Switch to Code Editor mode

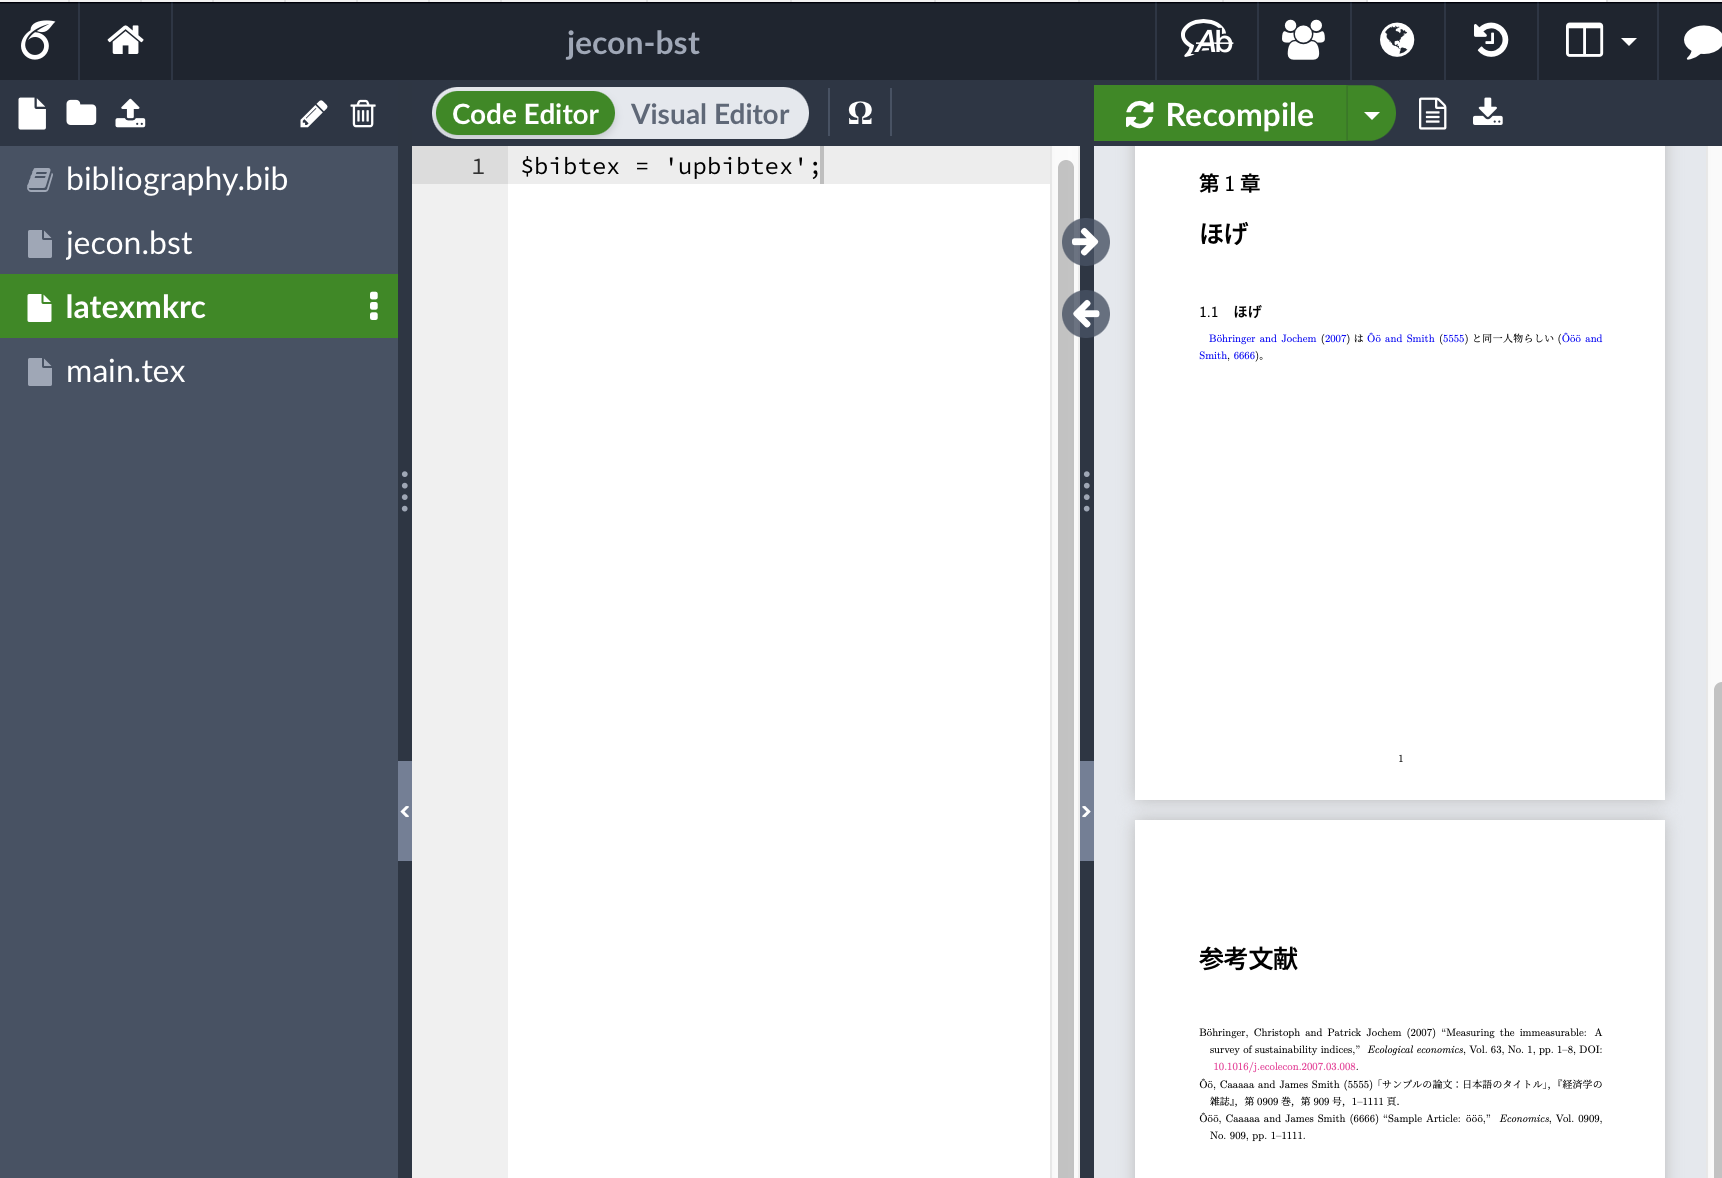point(525,114)
